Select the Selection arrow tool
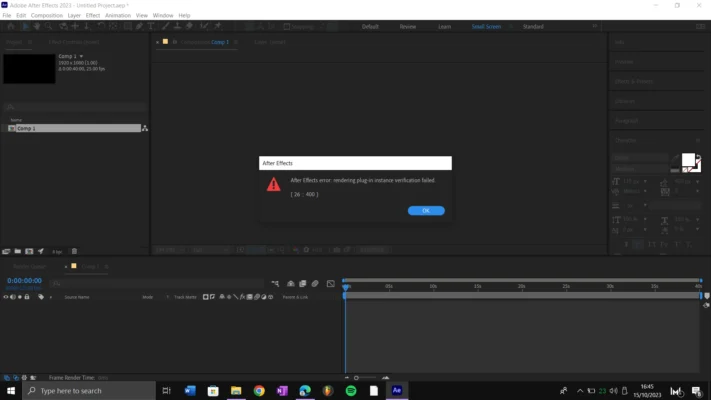Image resolution: width=711 pixels, height=400 pixels. (25, 26)
